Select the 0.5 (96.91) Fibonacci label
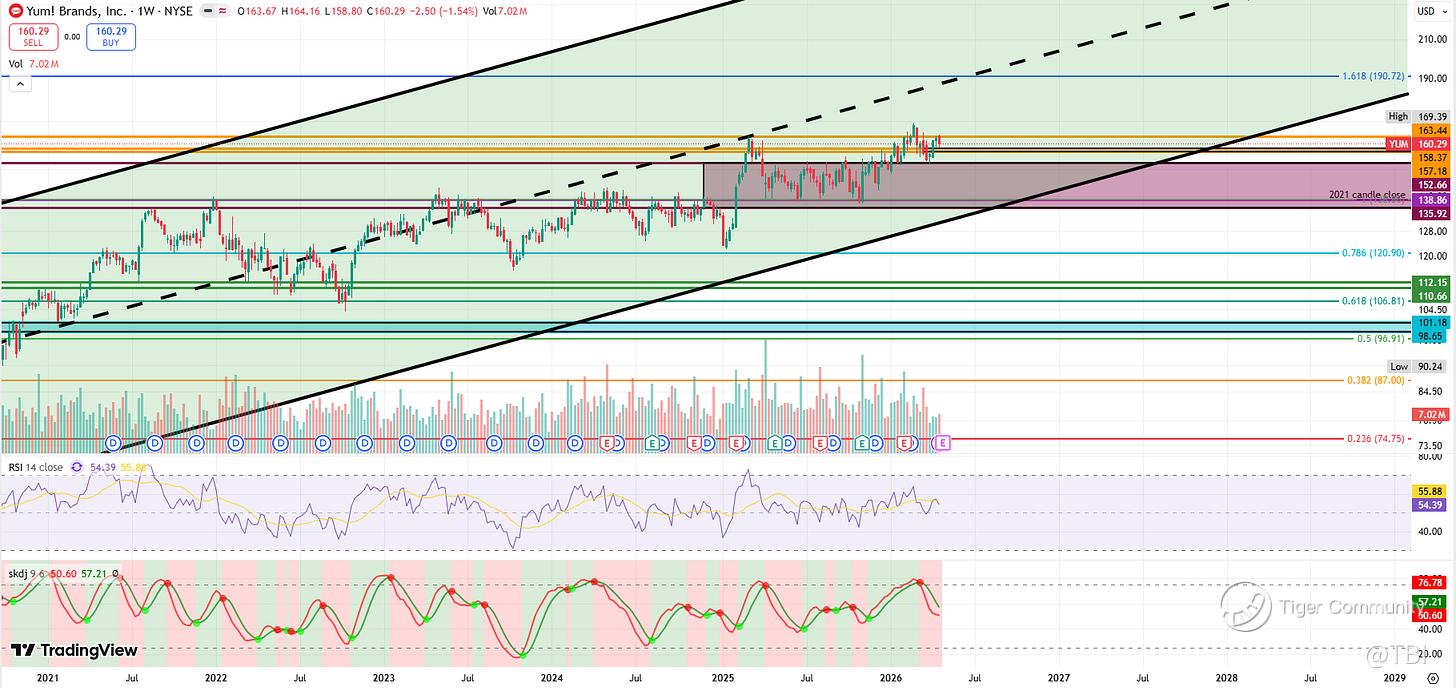This screenshot has height=688, width=1456. click(x=1380, y=339)
